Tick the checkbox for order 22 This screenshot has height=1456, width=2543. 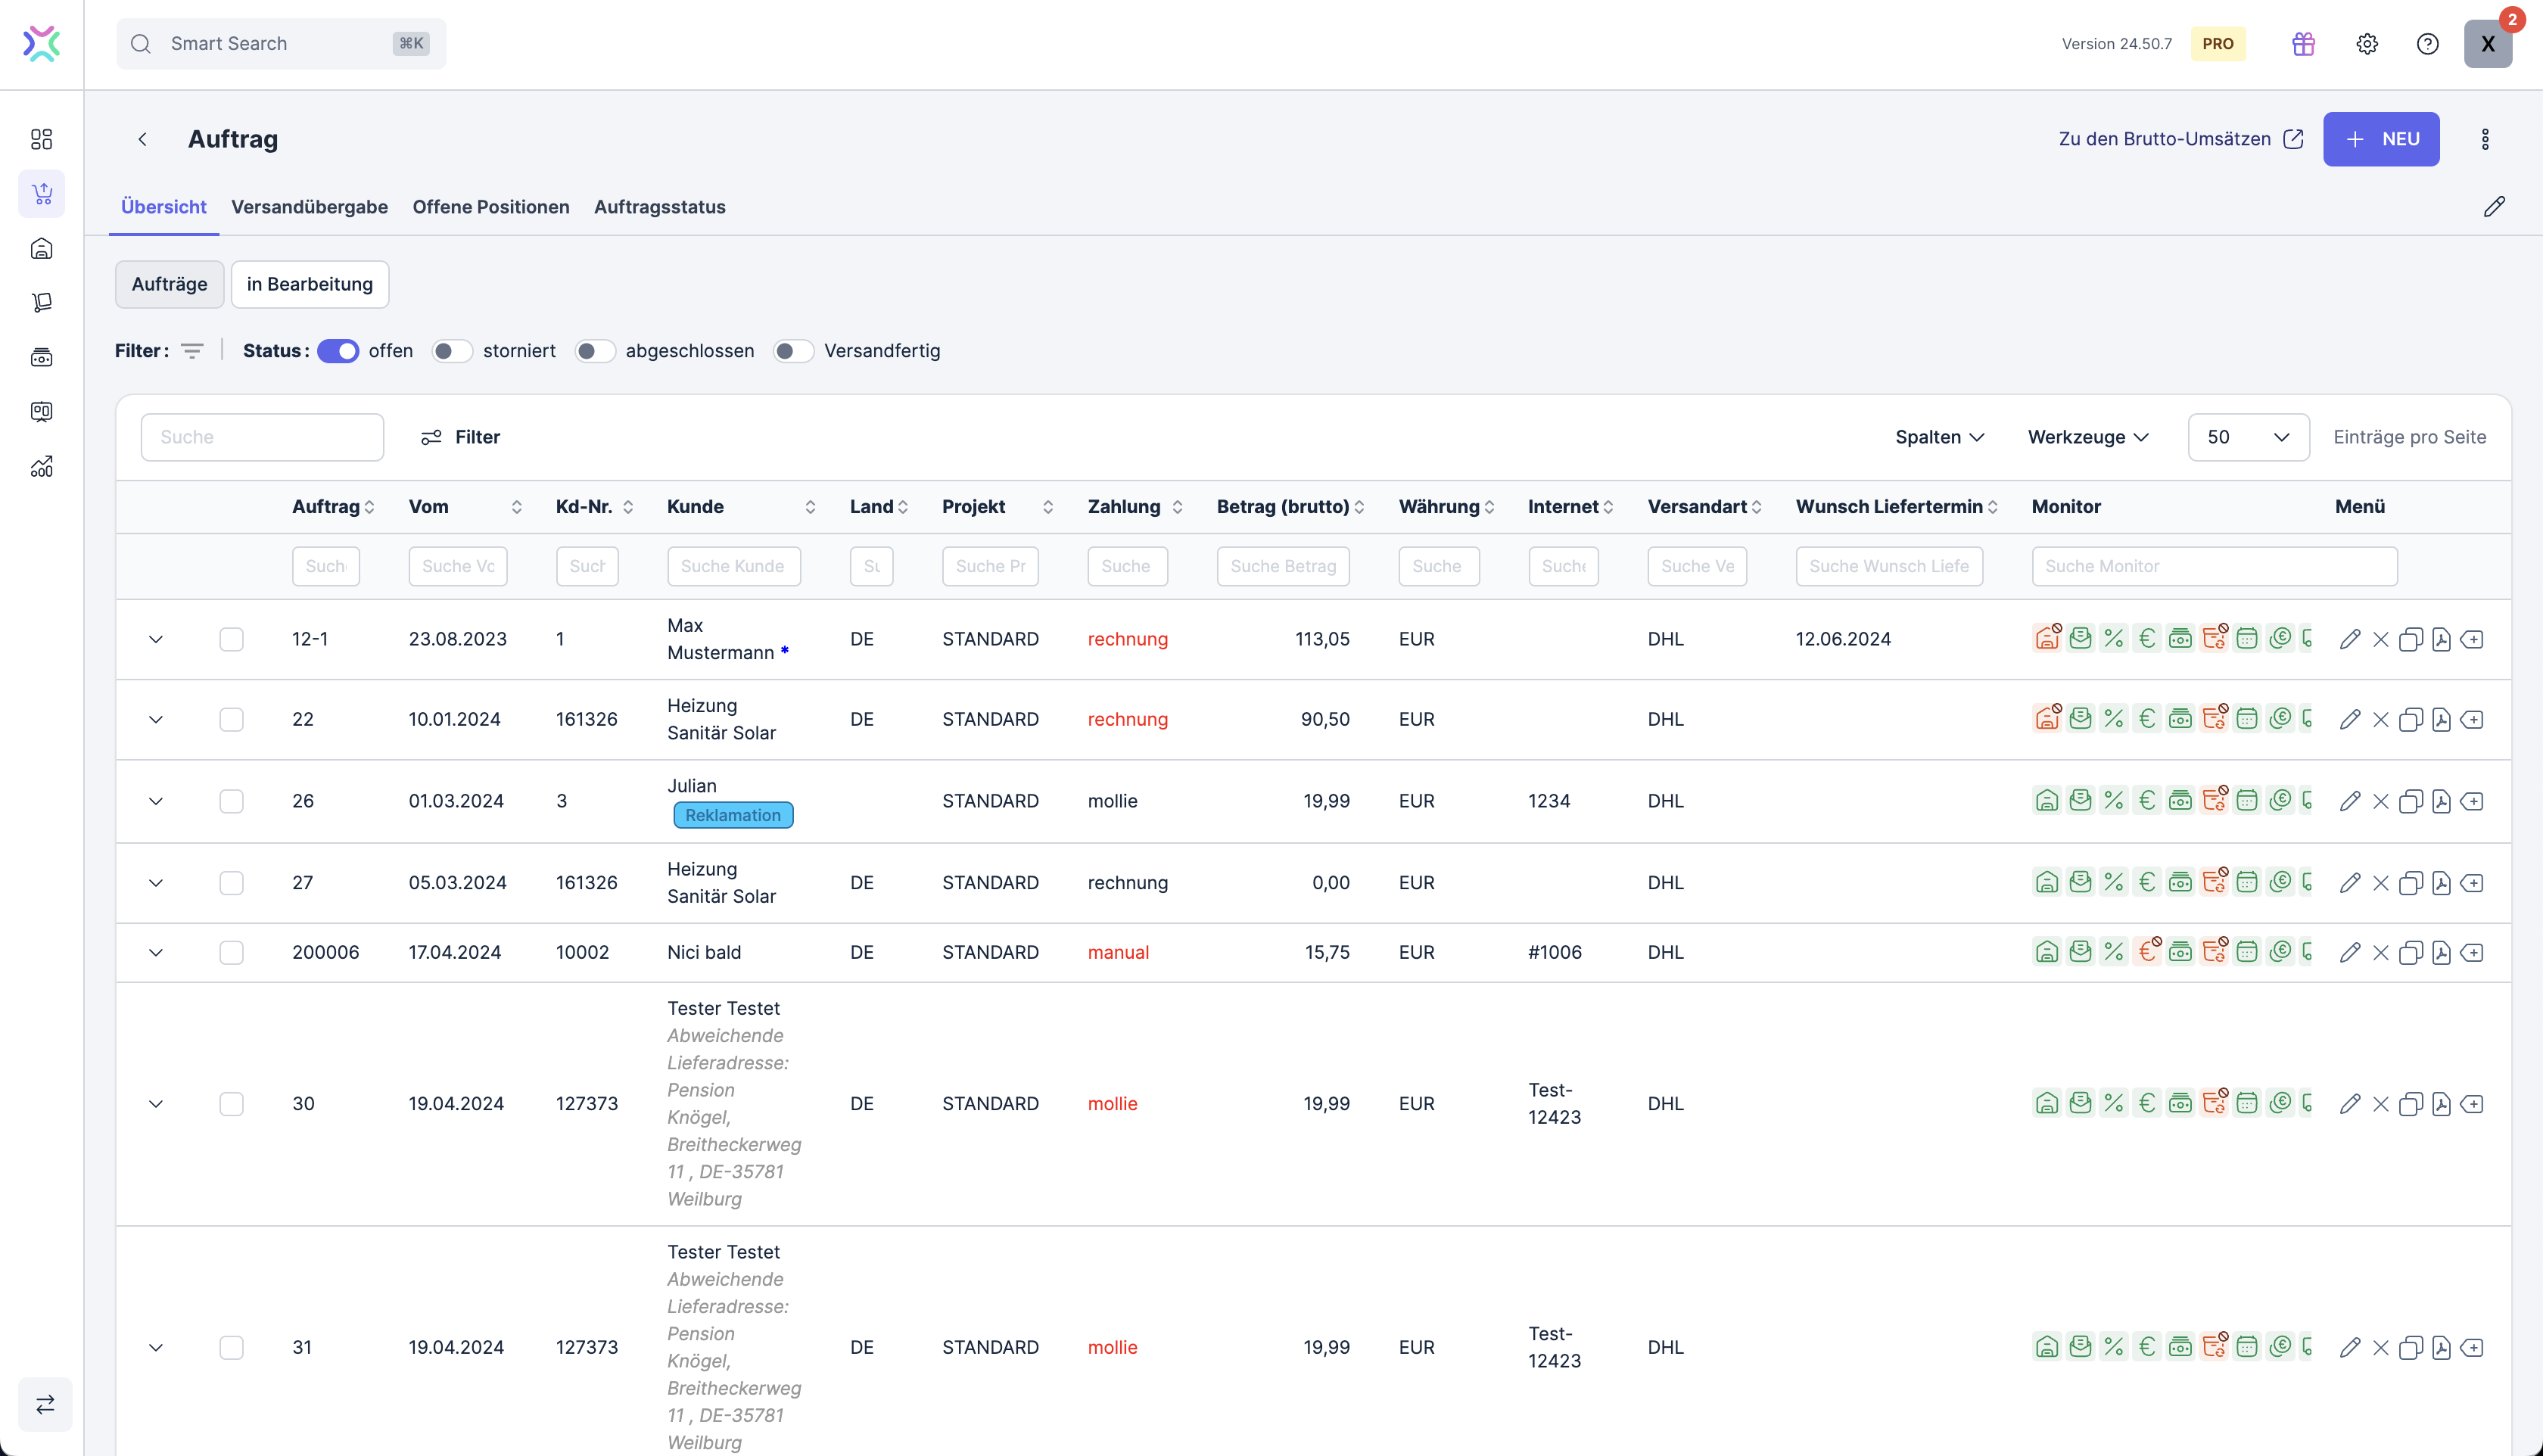[231, 720]
